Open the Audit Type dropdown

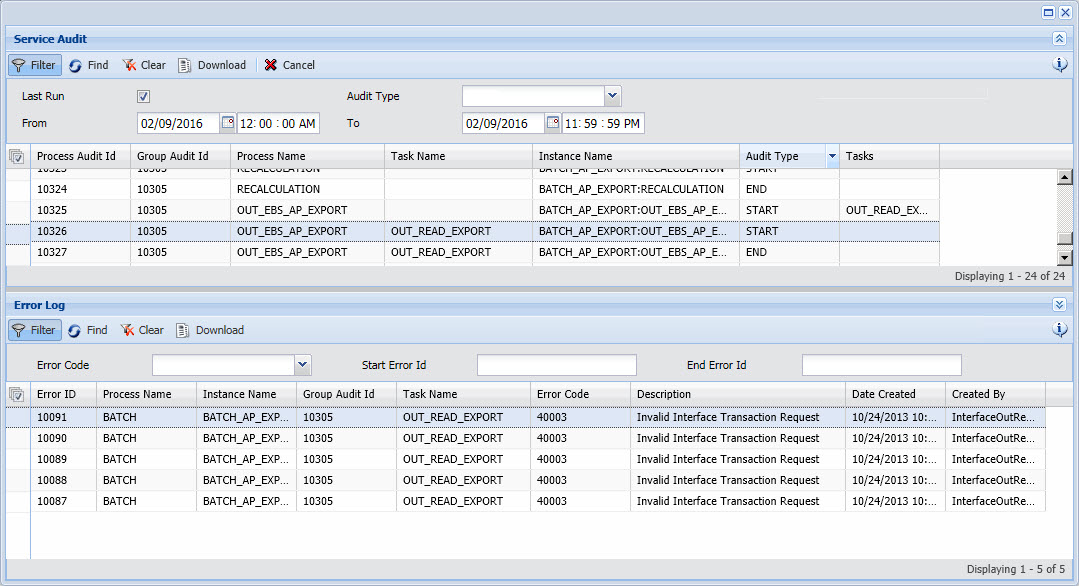(x=613, y=96)
